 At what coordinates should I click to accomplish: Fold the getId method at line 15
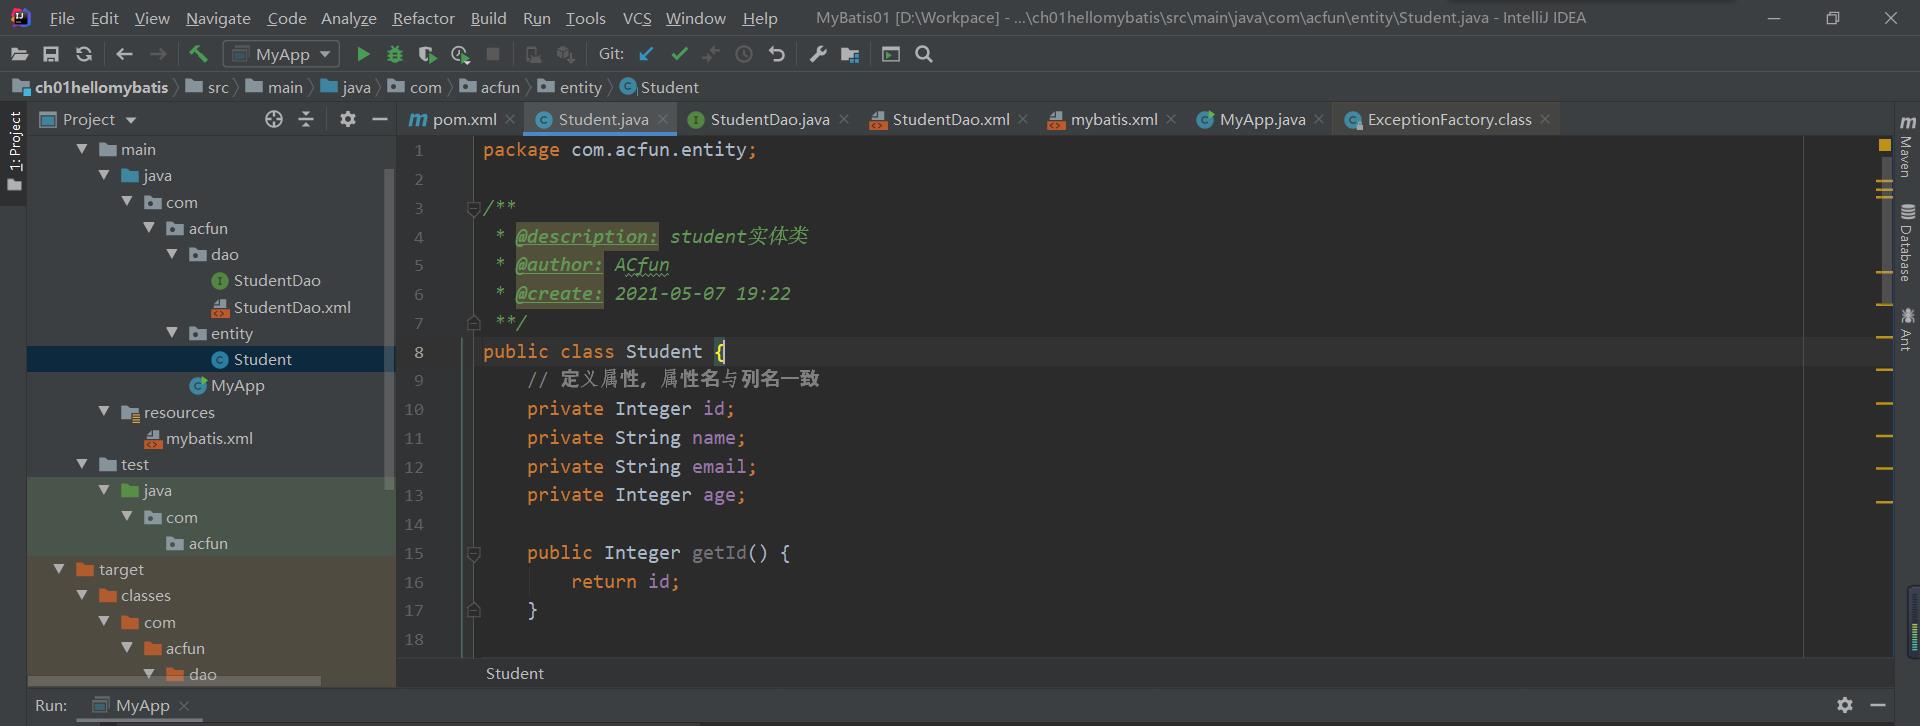pyautogui.click(x=474, y=553)
